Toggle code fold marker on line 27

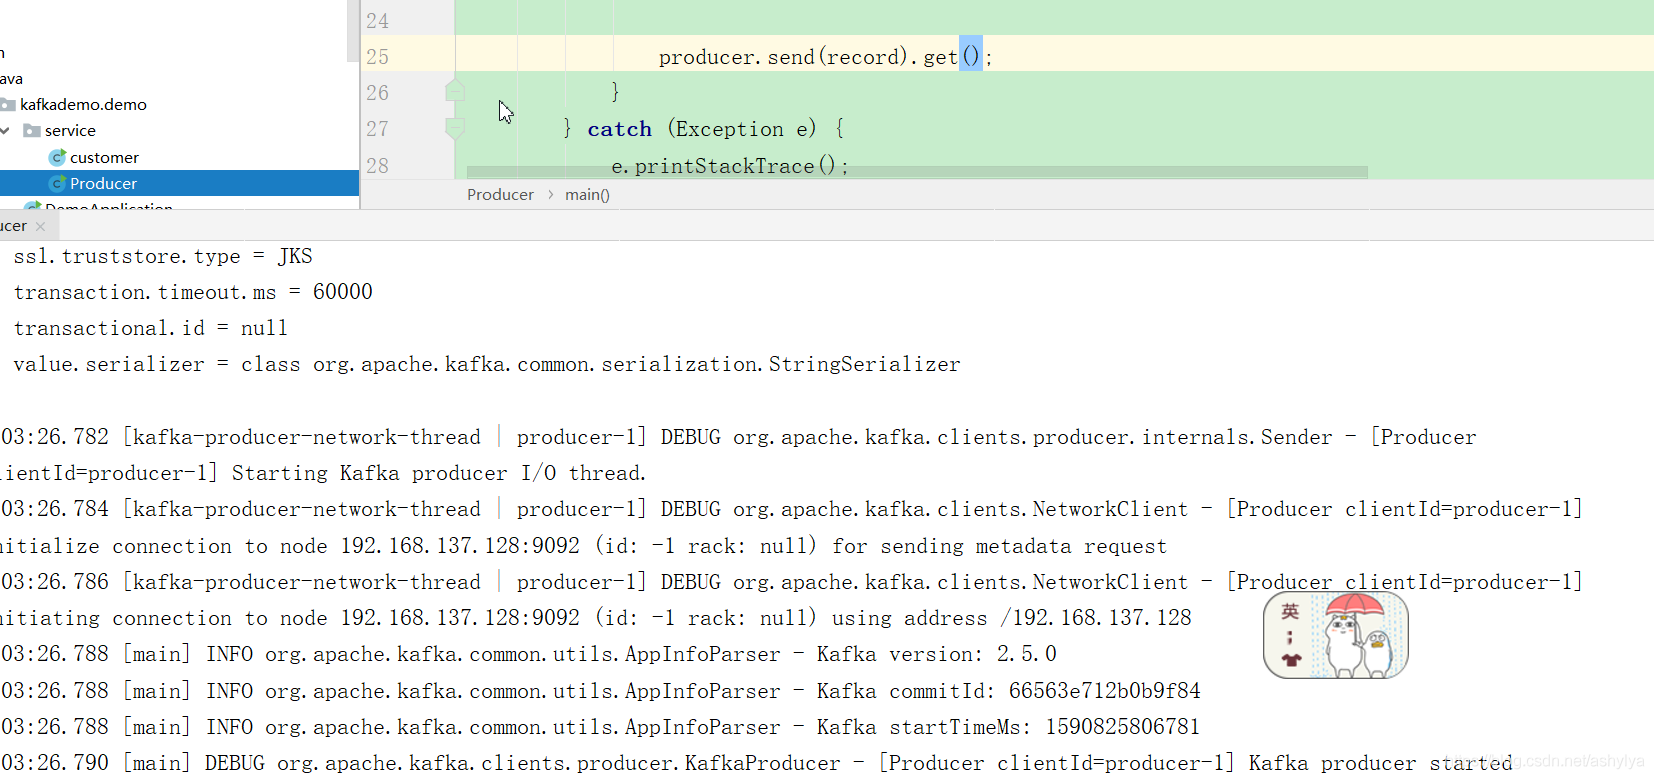[x=455, y=128]
